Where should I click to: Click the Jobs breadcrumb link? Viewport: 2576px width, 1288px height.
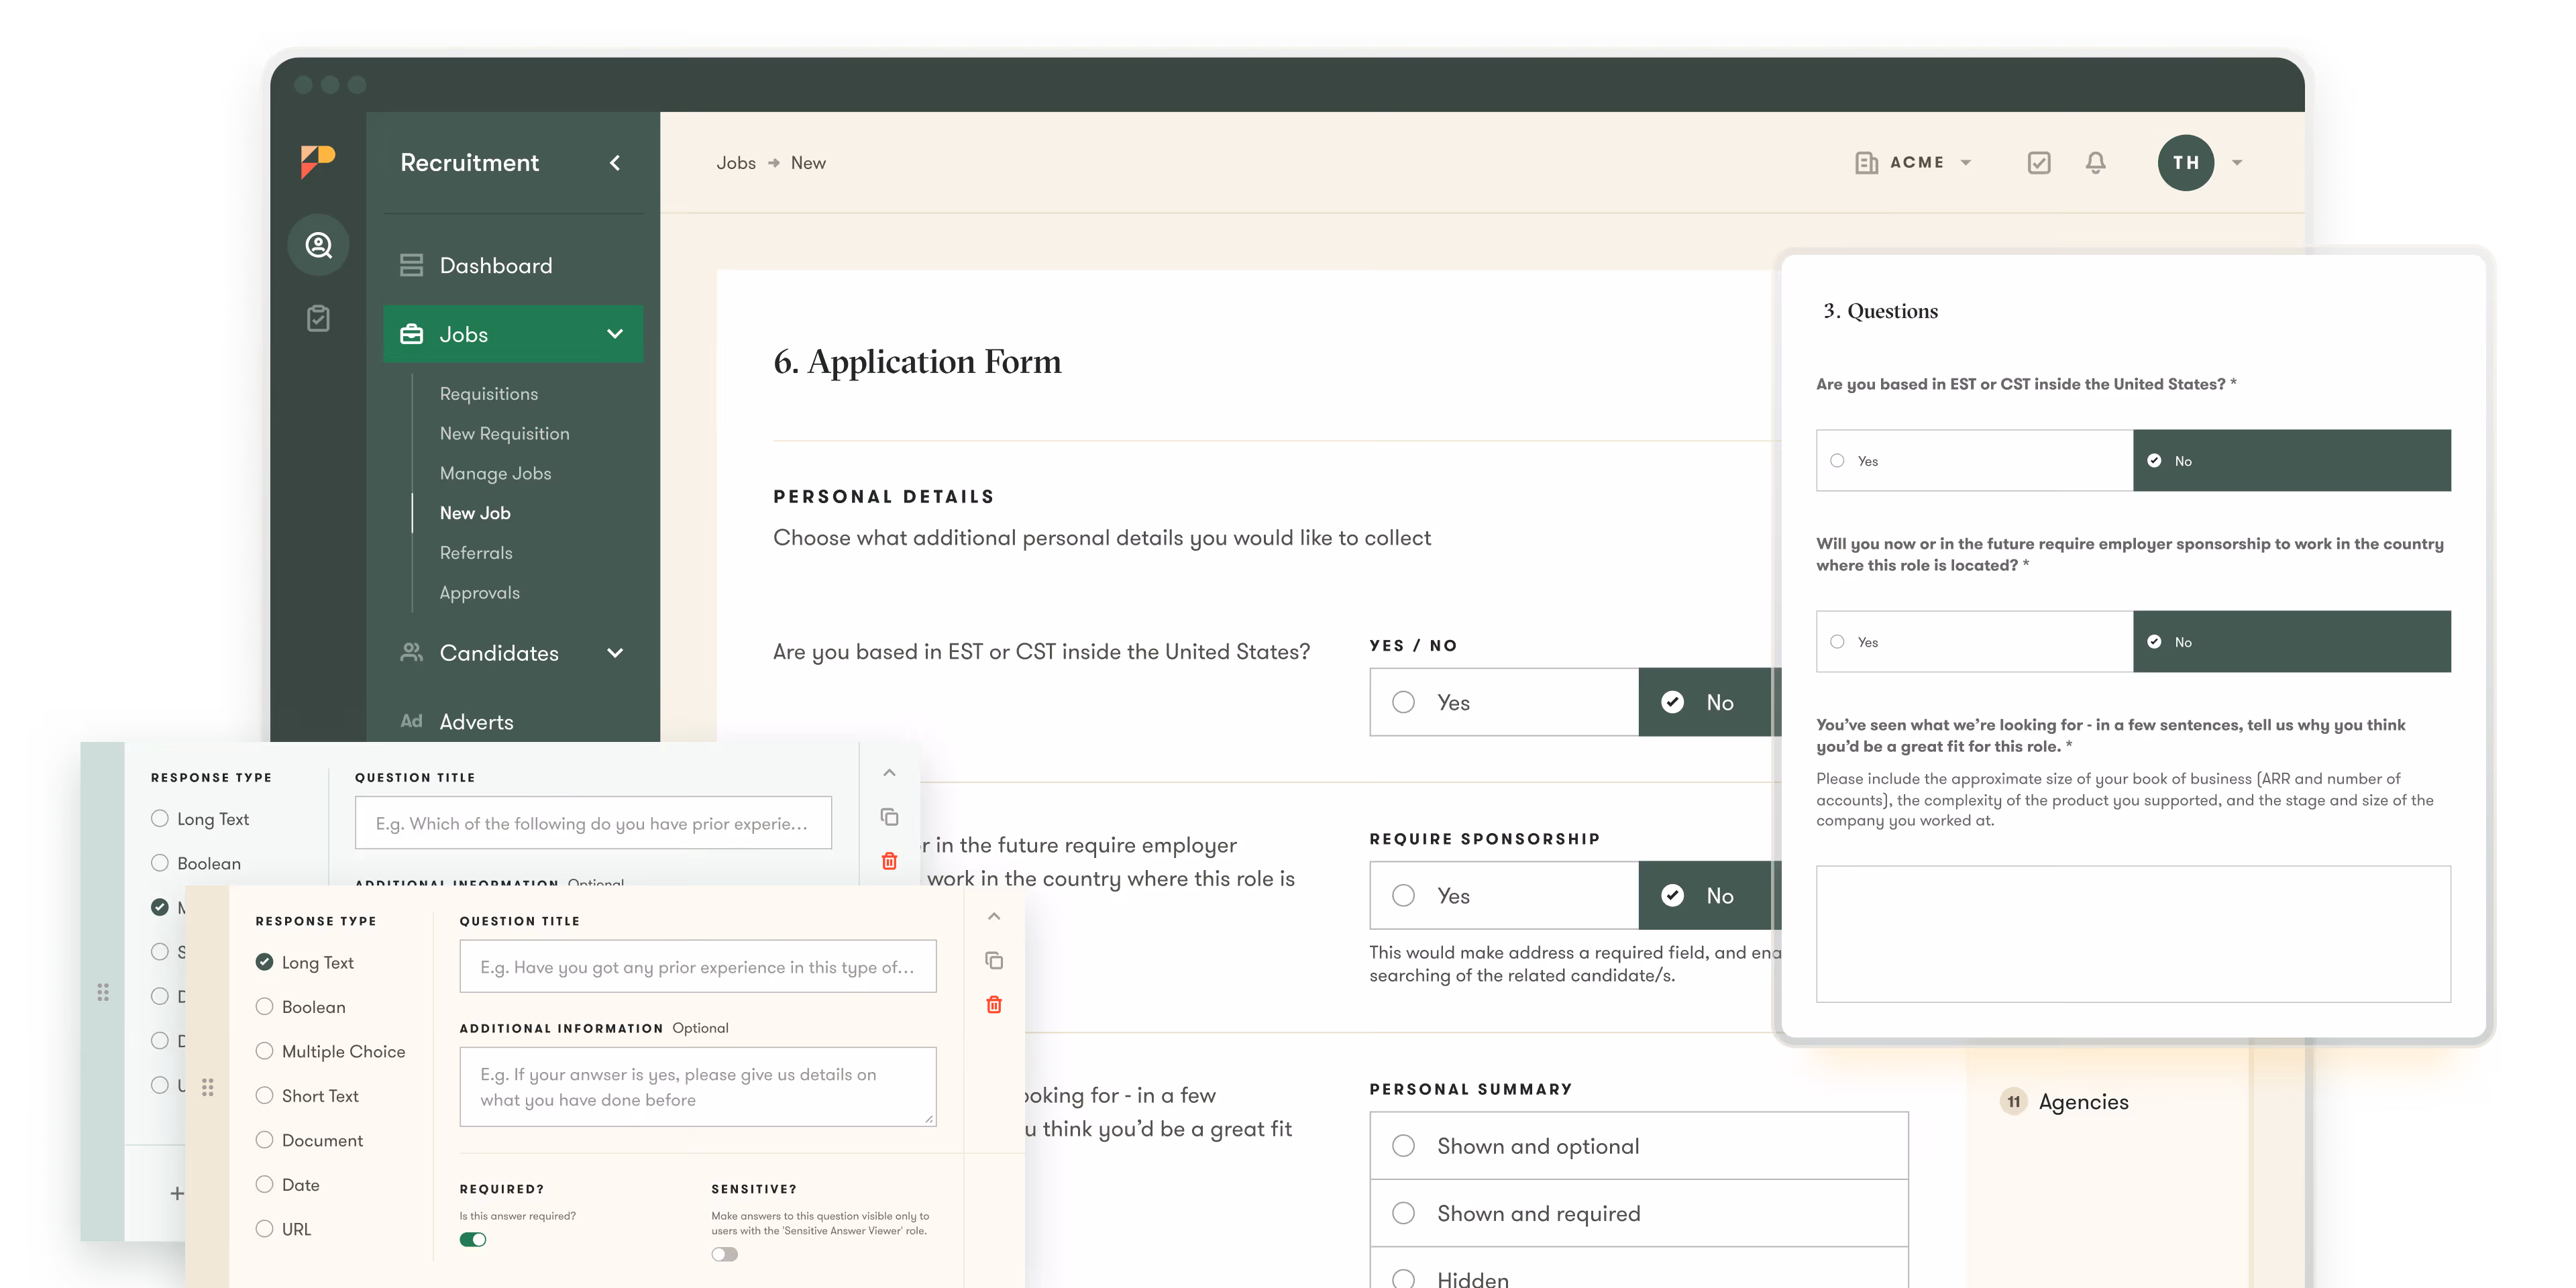pos(736,163)
